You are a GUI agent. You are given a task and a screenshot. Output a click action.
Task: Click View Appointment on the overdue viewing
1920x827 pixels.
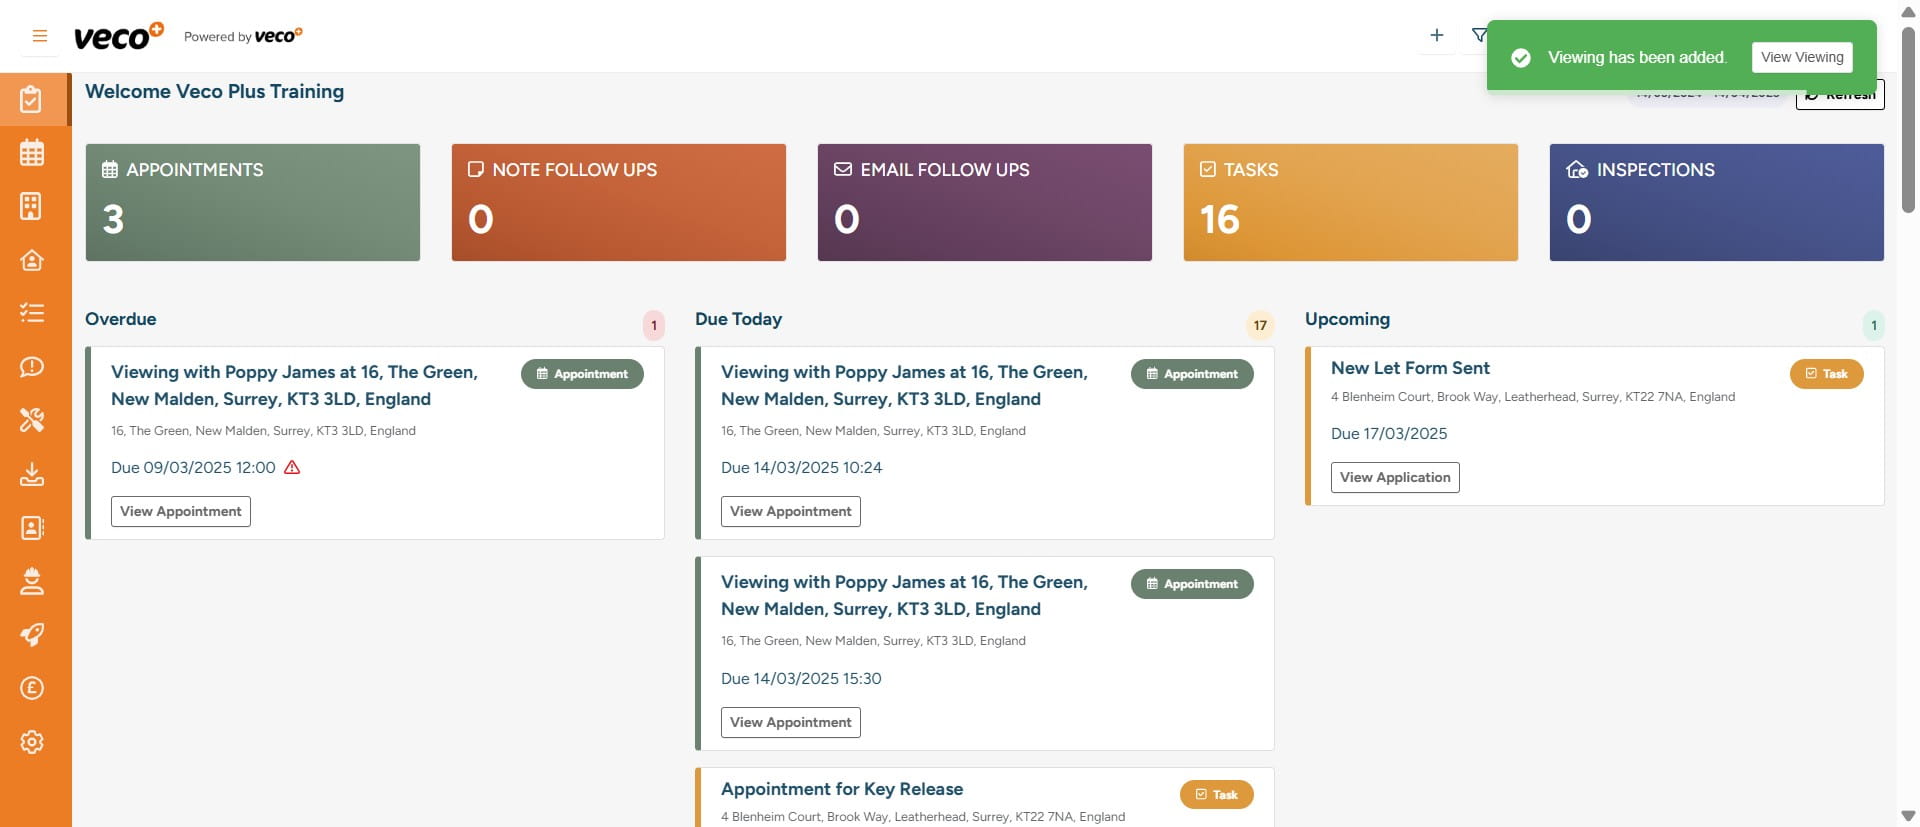[181, 512]
